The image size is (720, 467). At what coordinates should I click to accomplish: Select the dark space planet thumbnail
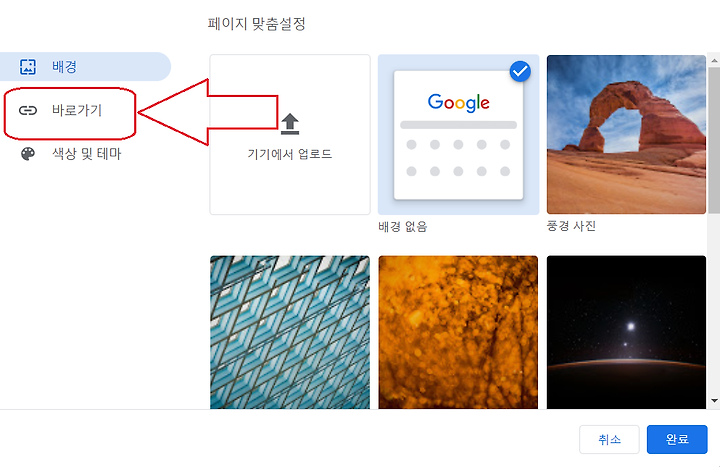(626, 332)
